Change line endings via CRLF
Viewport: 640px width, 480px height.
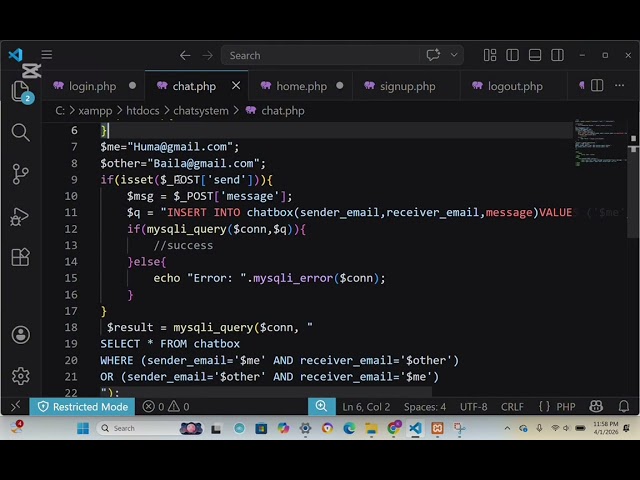(x=512, y=407)
